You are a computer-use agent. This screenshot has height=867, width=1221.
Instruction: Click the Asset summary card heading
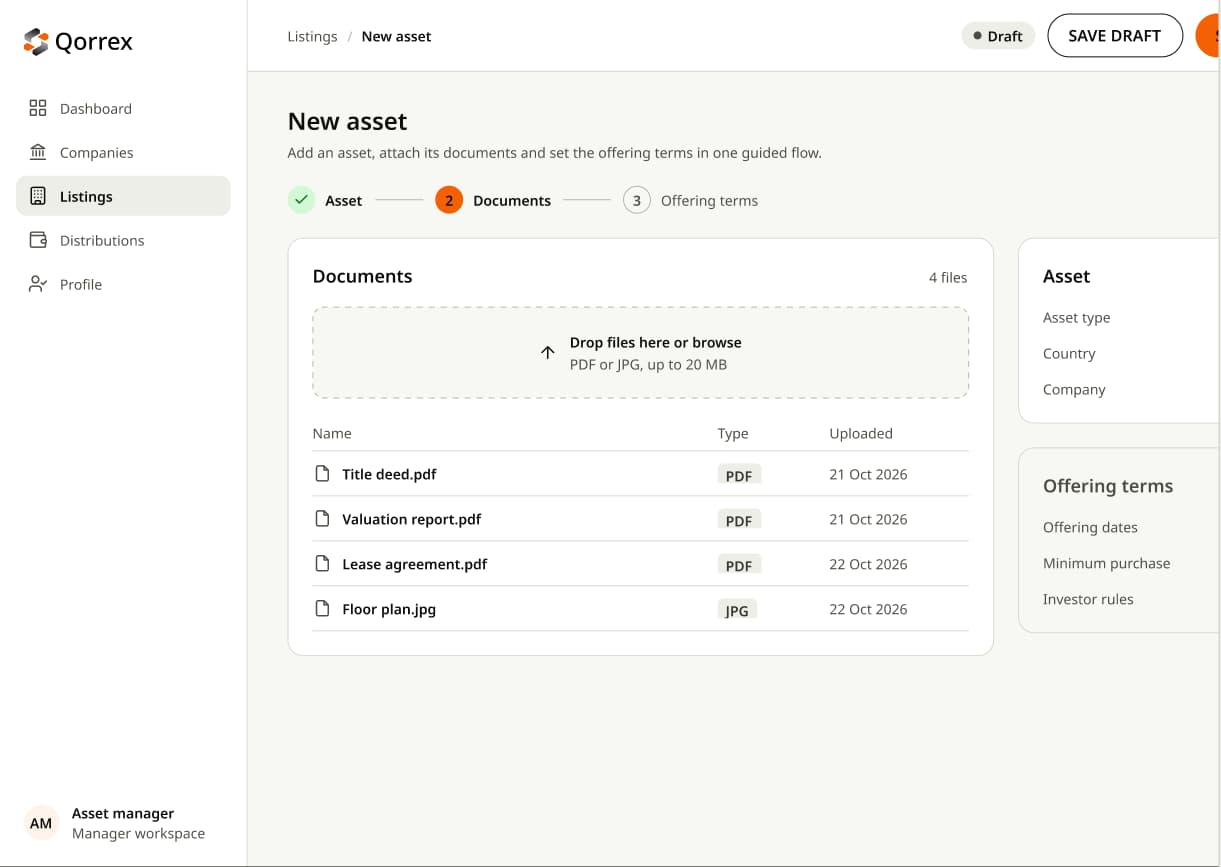[x=1066, y=276]
